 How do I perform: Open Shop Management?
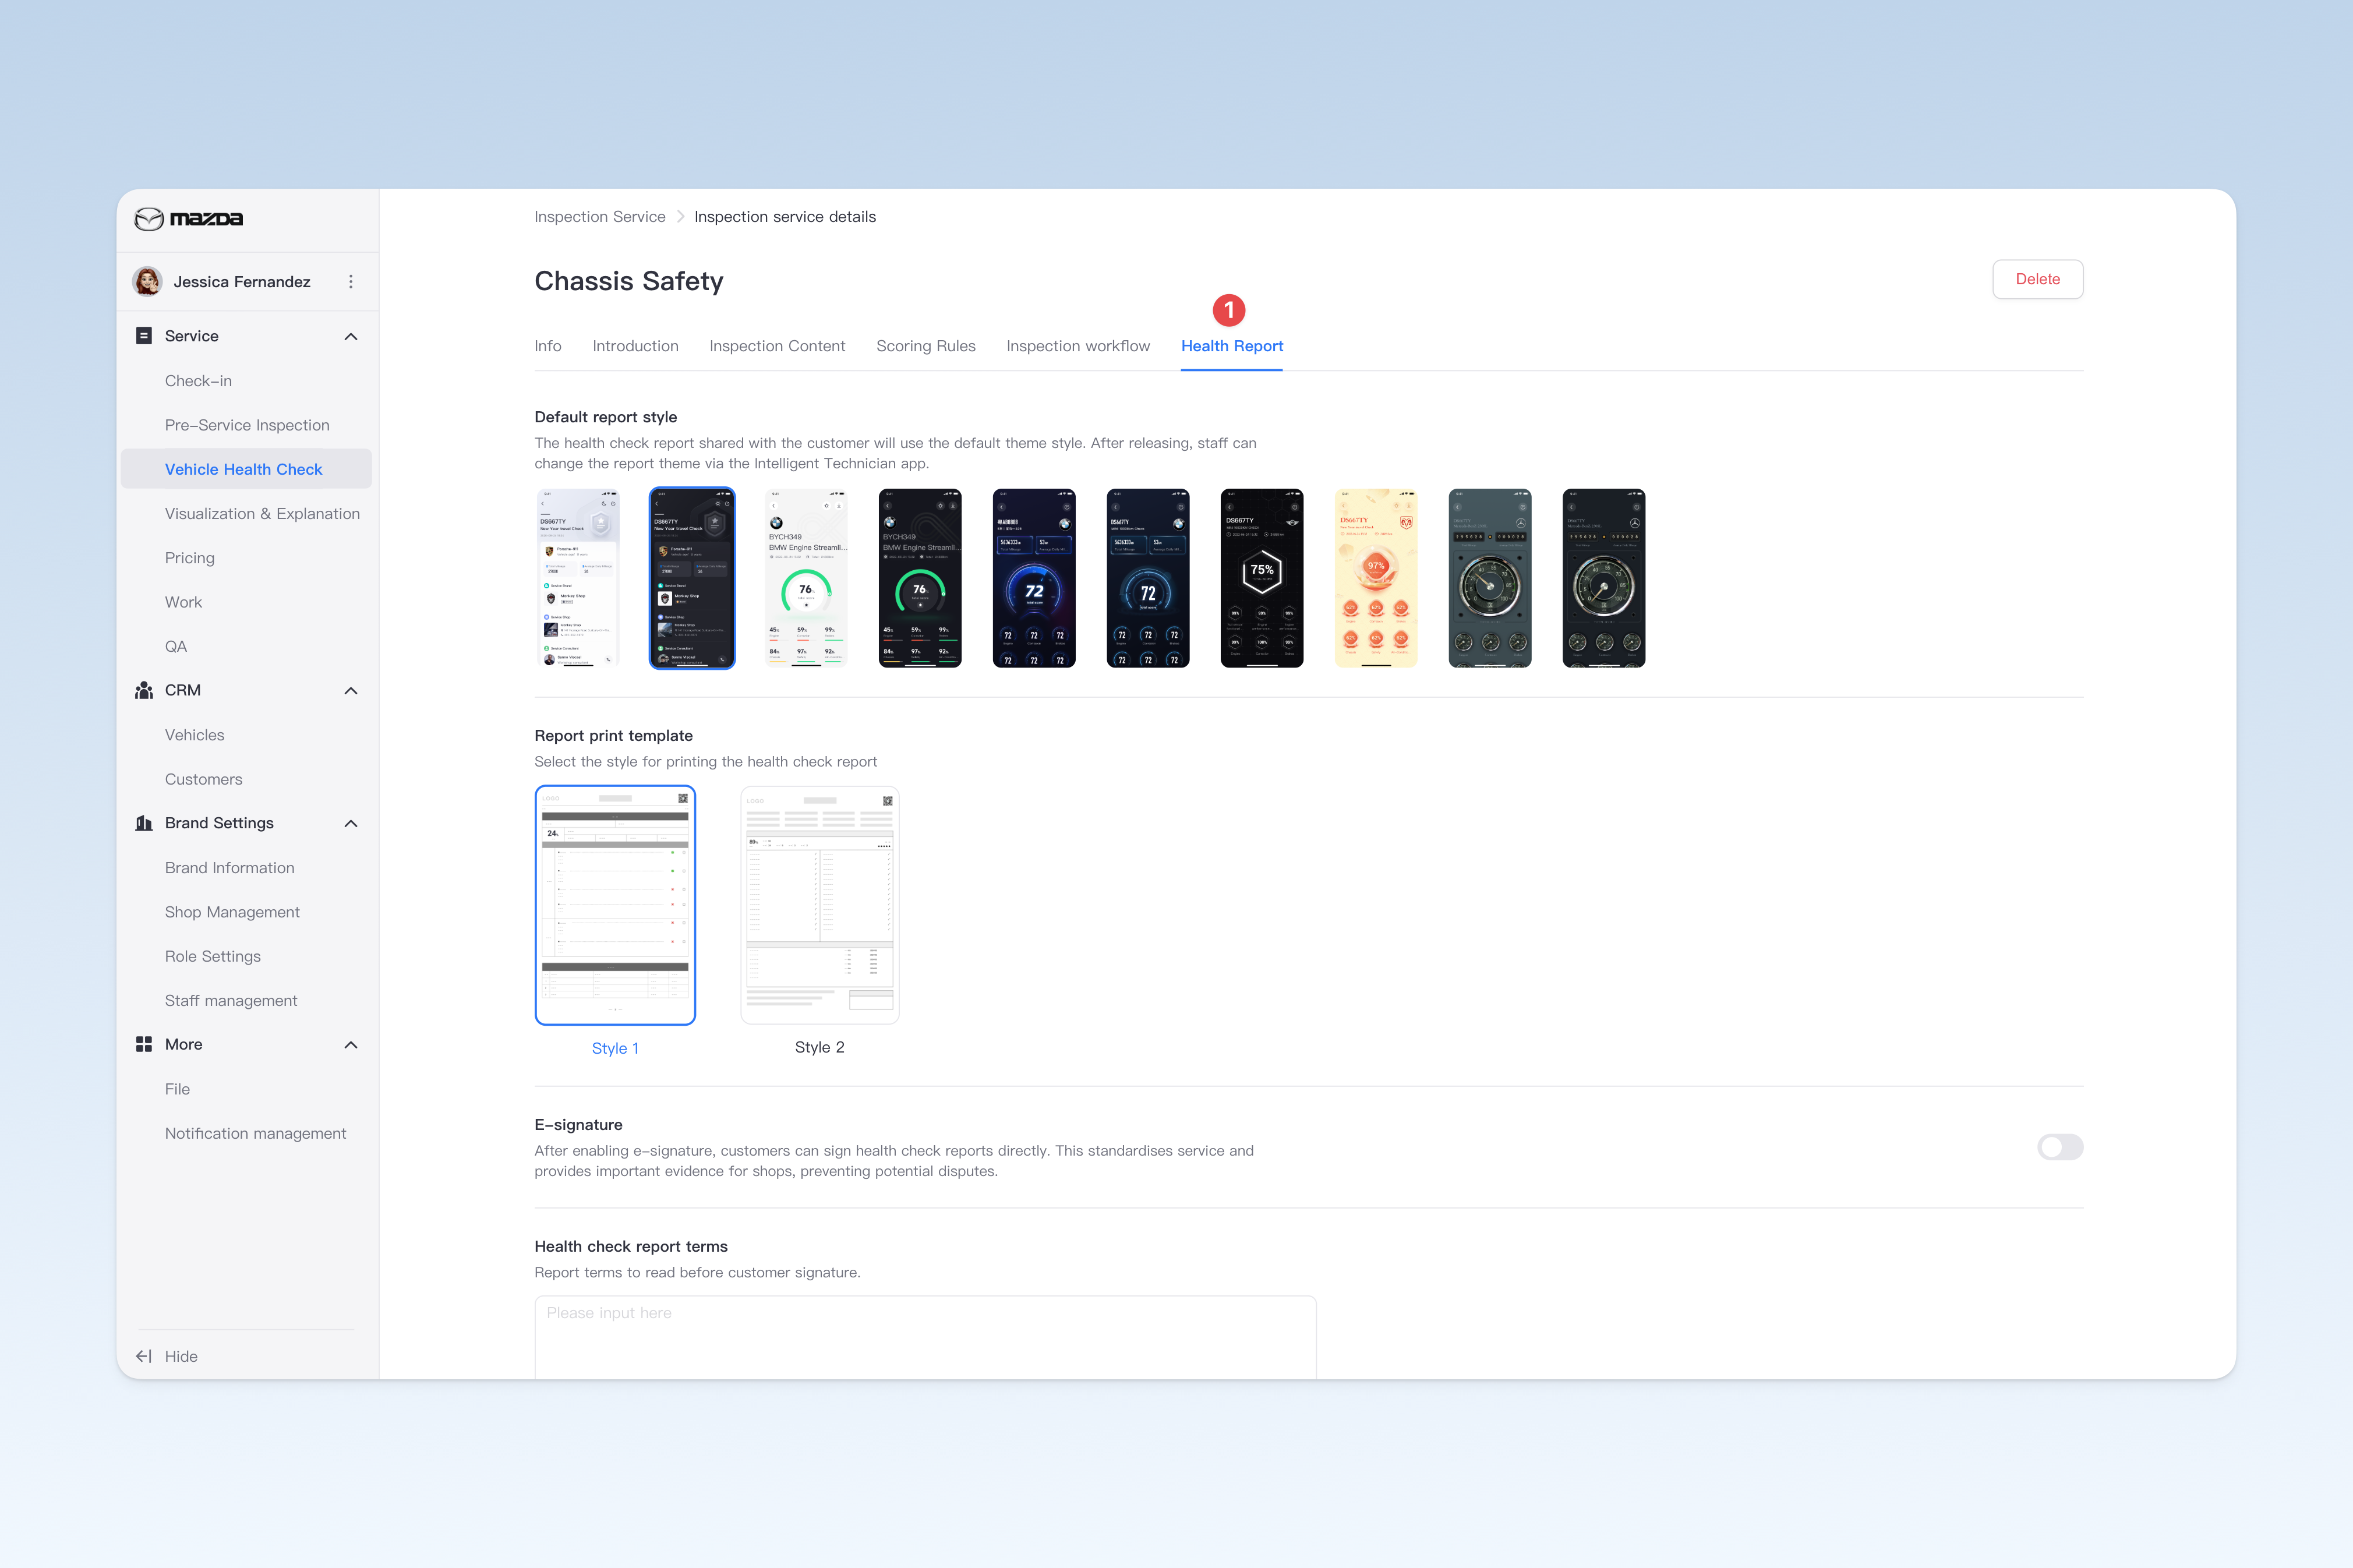click(232, 912)
